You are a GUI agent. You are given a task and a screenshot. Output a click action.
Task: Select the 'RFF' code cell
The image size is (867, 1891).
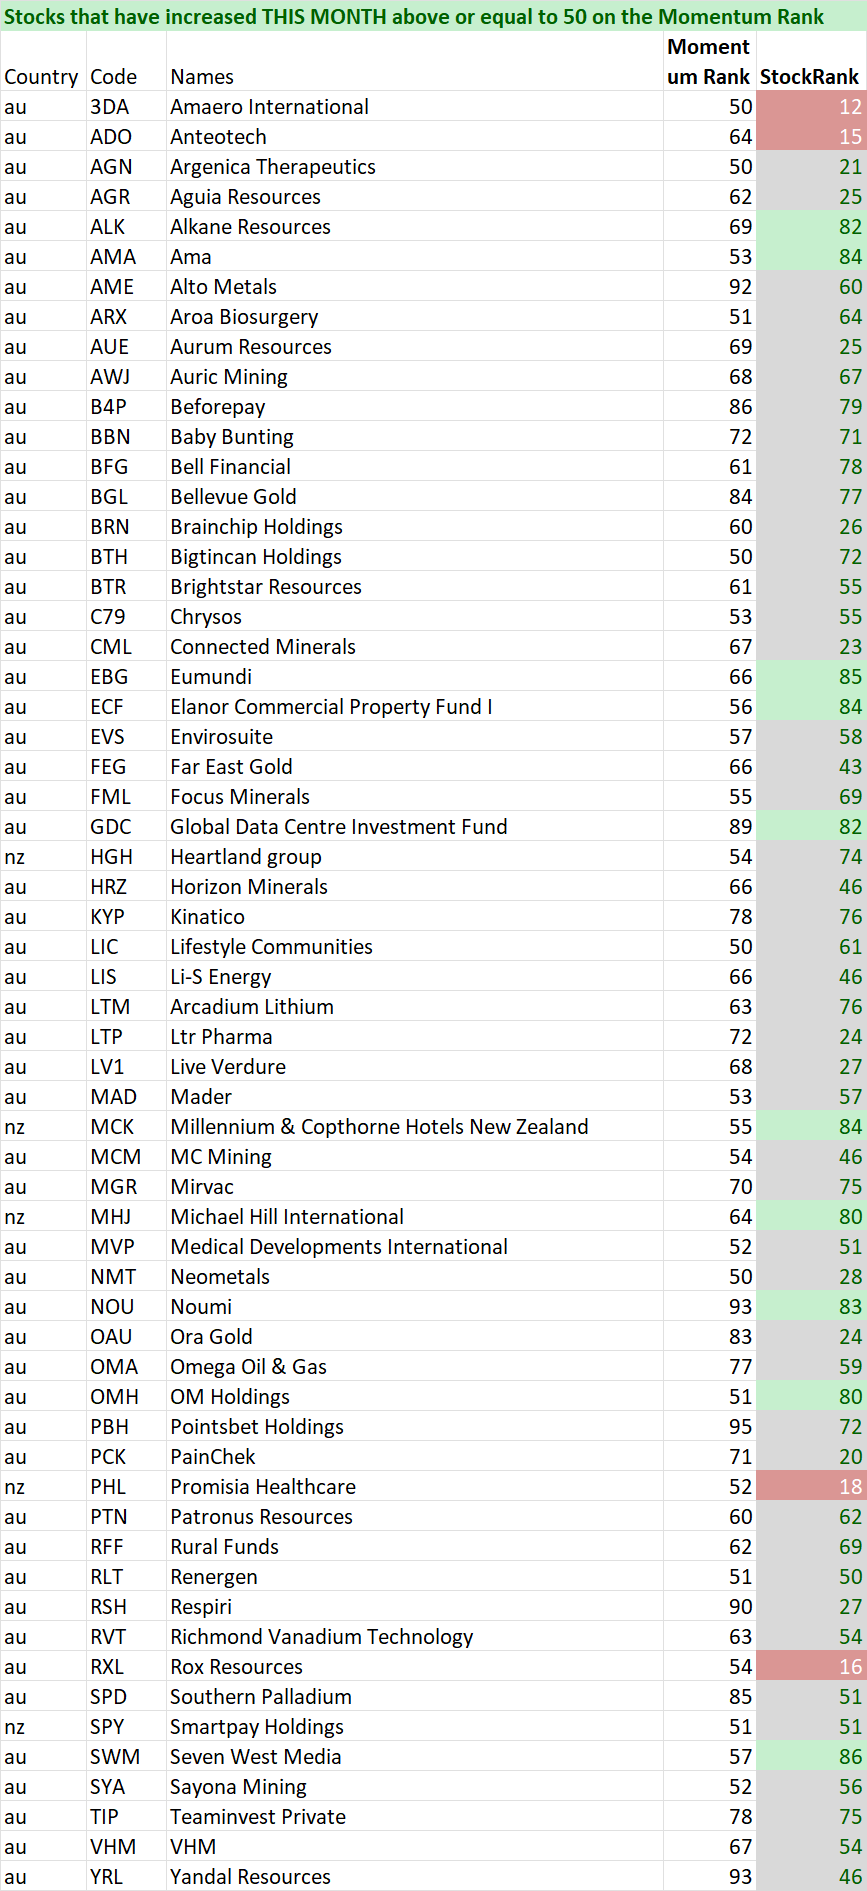(x=126, y=1546)
